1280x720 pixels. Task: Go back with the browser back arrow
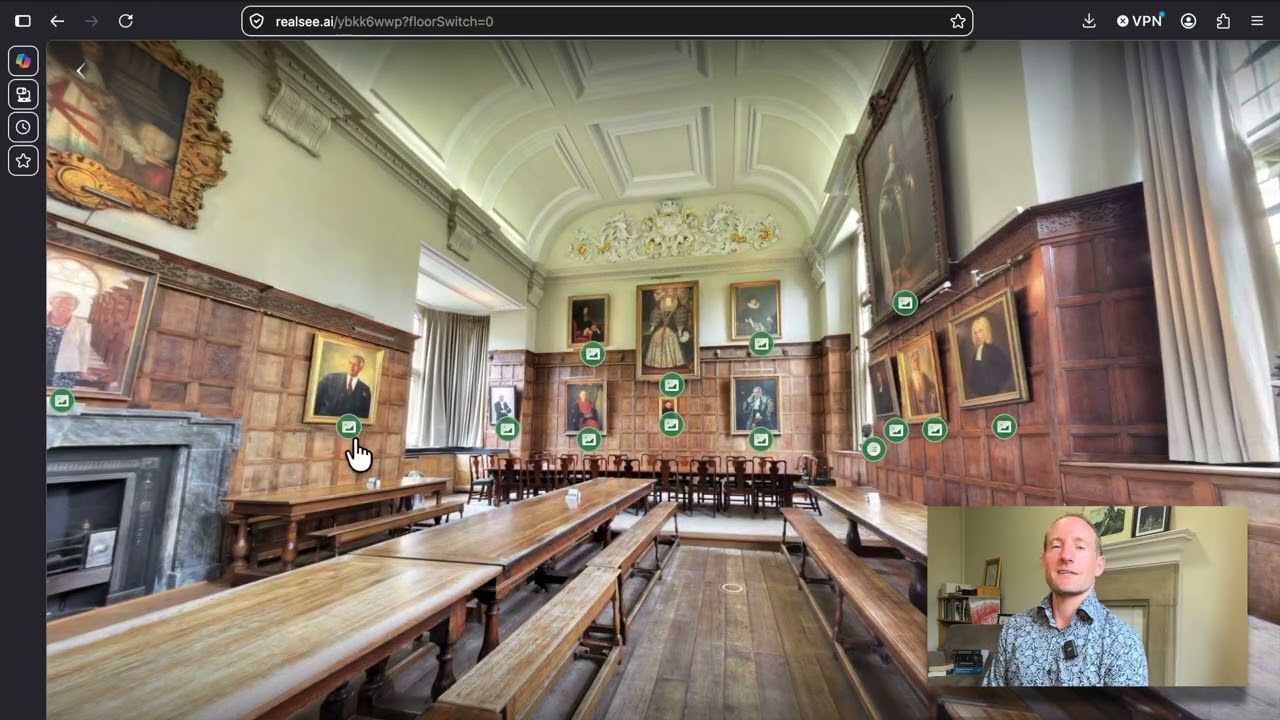57,21
